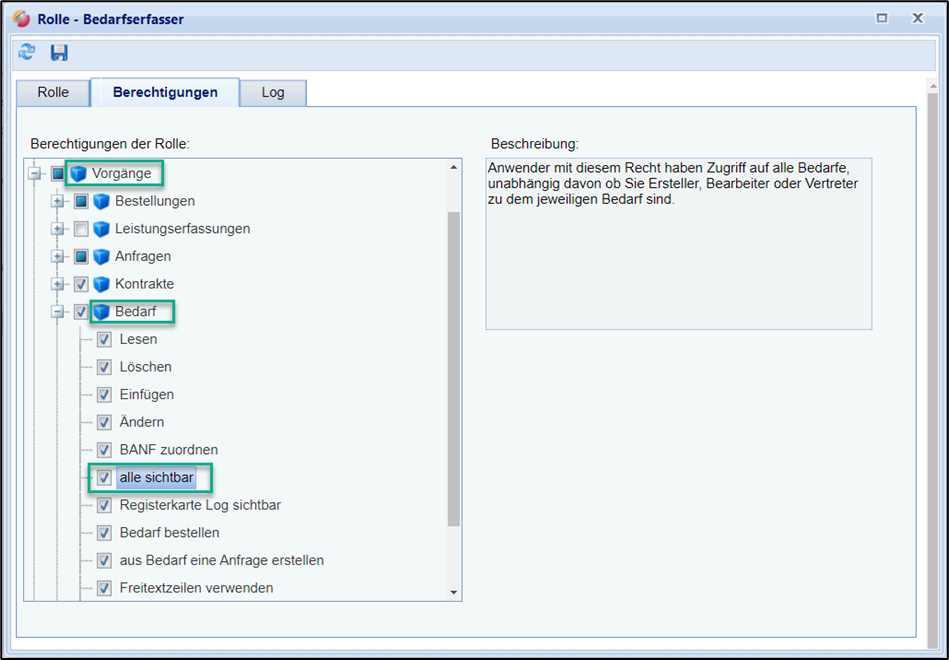Screen dimensions: 949x660
Task: Select 'Bedarf bestellen' permission label
Action: pyautogui.click(x=169, y=533)
